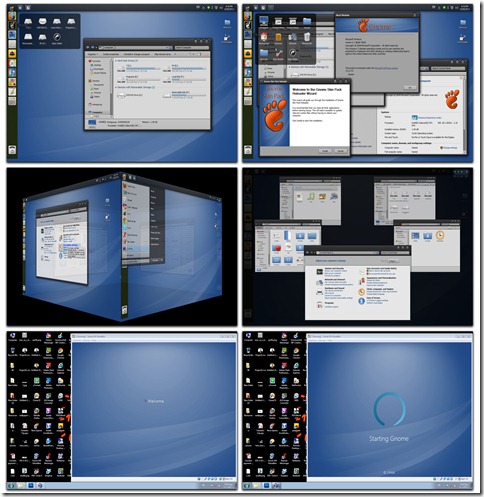Select Documents in Computer window sidebar

[x=98, y=85]
